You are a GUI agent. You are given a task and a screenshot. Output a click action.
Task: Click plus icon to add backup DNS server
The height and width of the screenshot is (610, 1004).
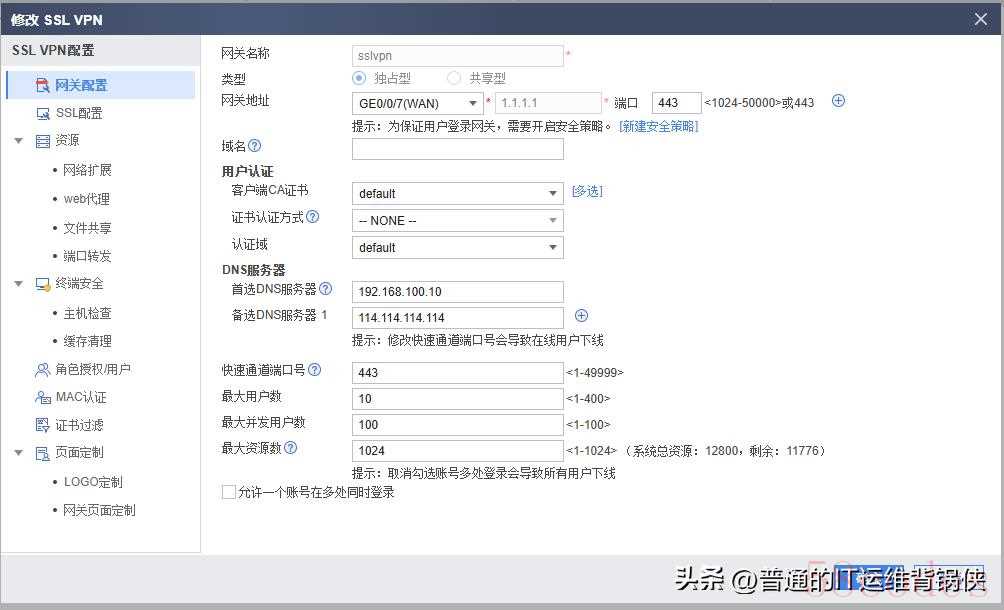pyautogui.click(x=581, y=316)
